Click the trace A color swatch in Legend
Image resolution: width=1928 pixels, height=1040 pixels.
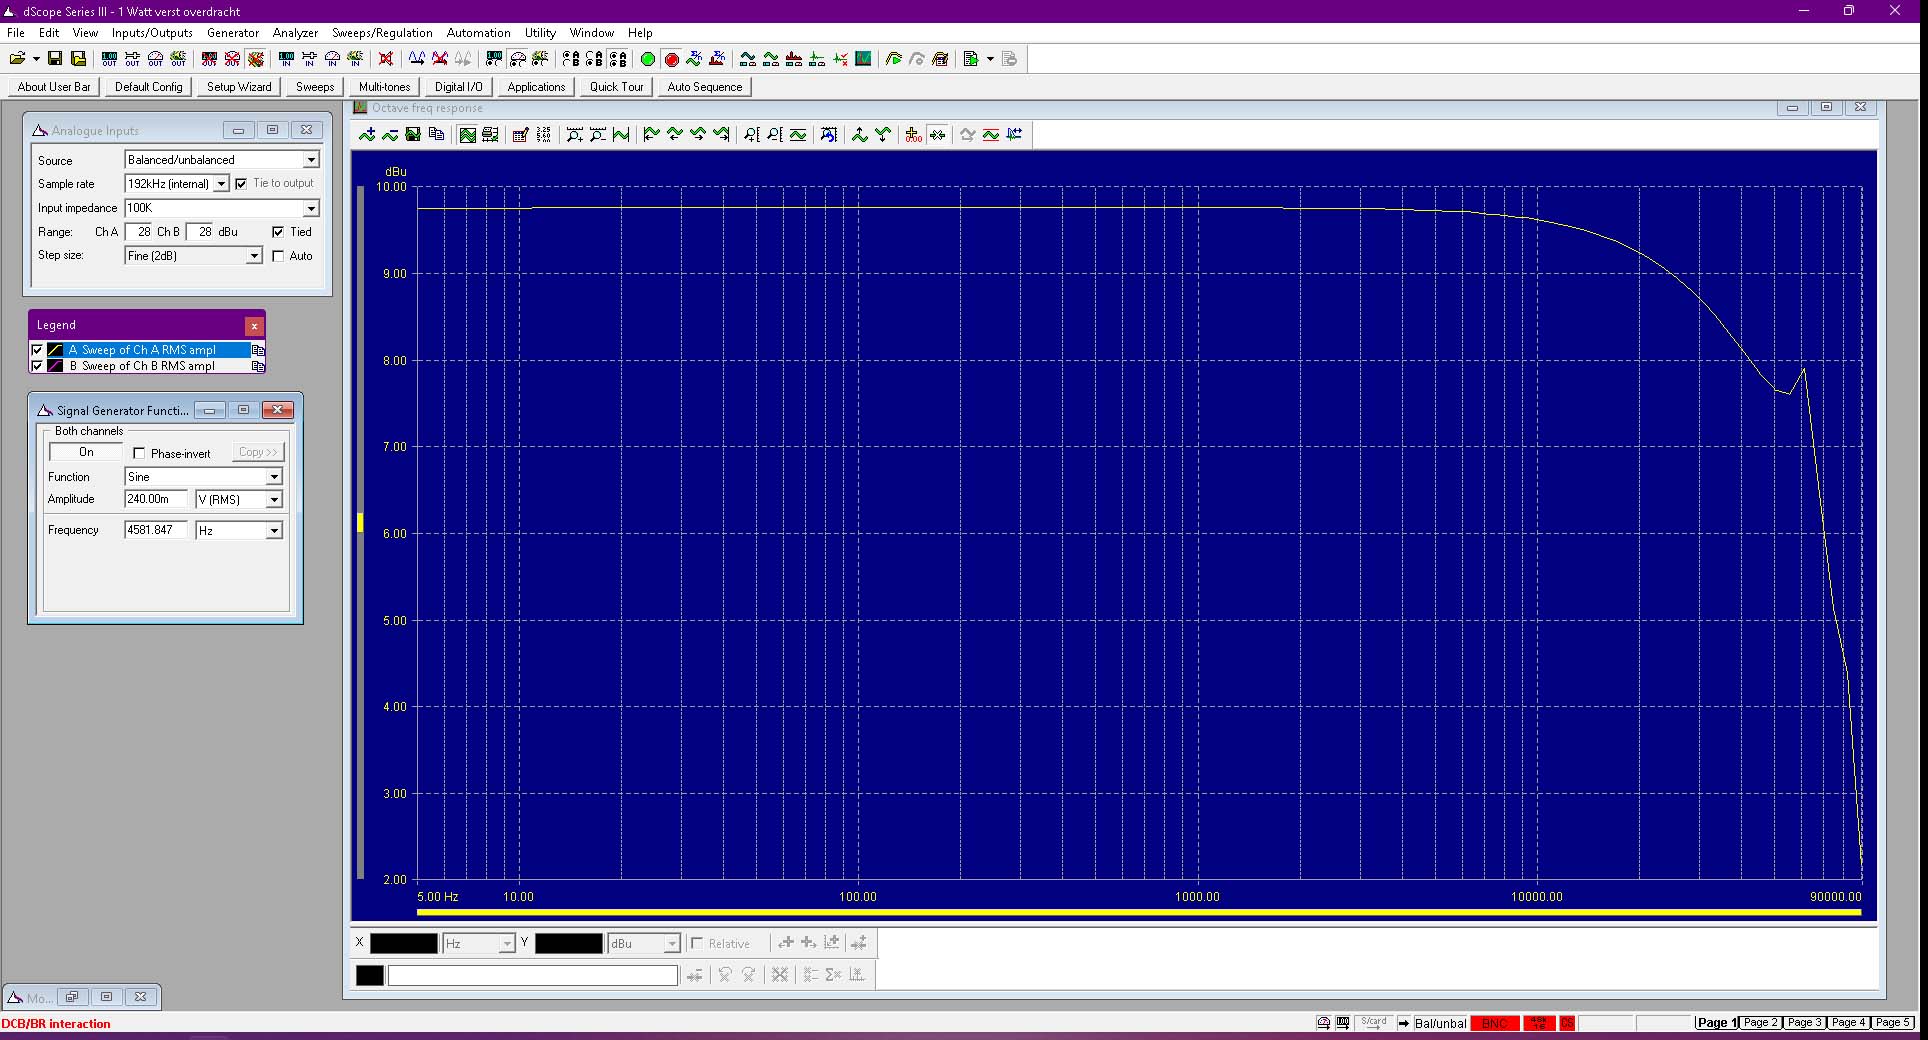coord(55,350)
